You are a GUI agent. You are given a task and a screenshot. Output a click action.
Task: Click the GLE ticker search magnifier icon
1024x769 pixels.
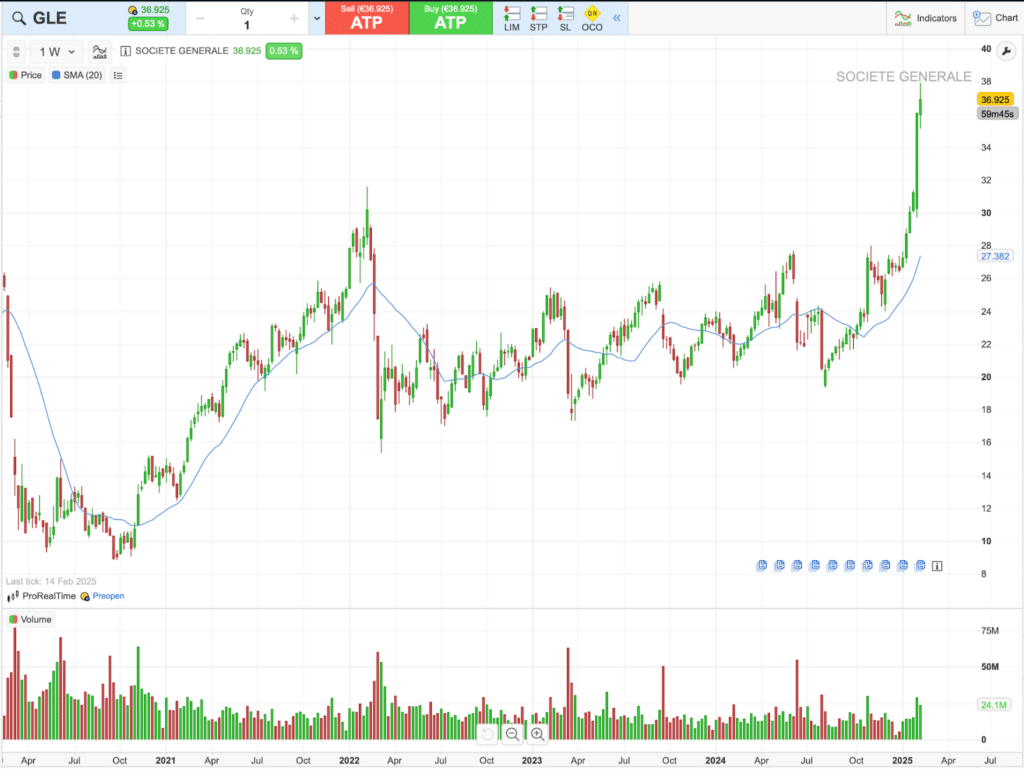[19, 18]
